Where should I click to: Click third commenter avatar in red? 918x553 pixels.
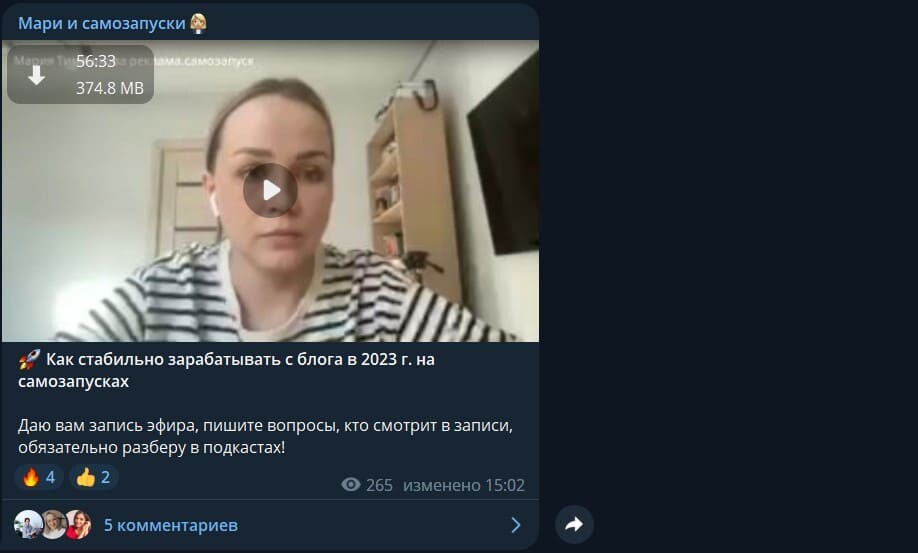tap(79, 524)
